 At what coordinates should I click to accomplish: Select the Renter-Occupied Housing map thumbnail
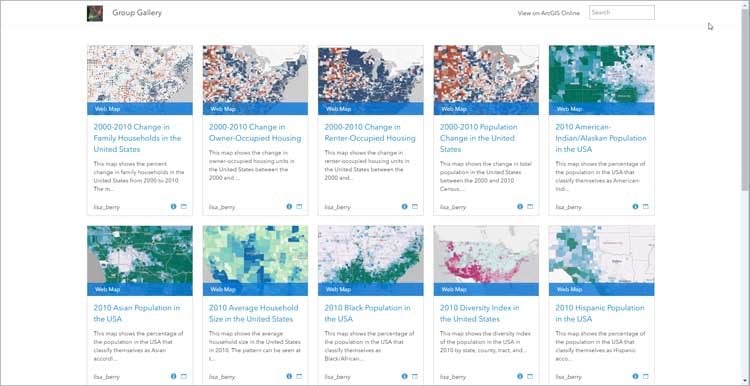pos(371,80)
